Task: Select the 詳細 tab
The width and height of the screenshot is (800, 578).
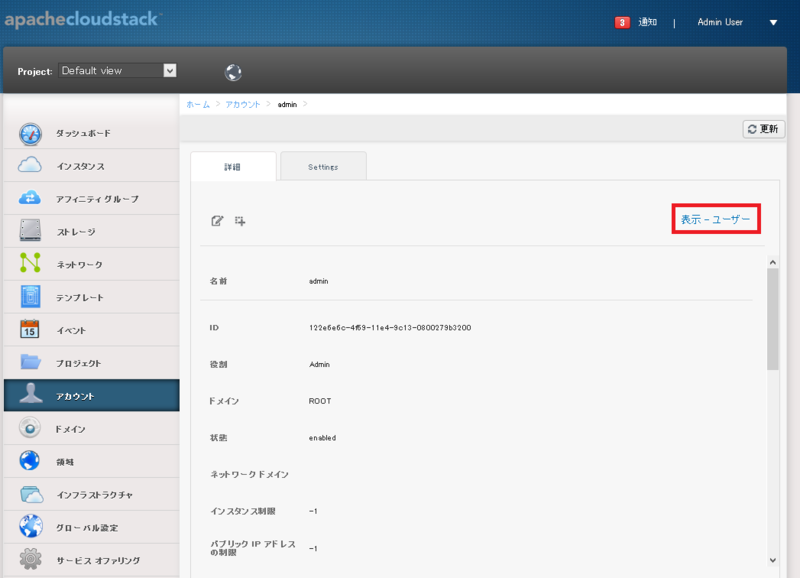Action: click(x=233, y=166)
